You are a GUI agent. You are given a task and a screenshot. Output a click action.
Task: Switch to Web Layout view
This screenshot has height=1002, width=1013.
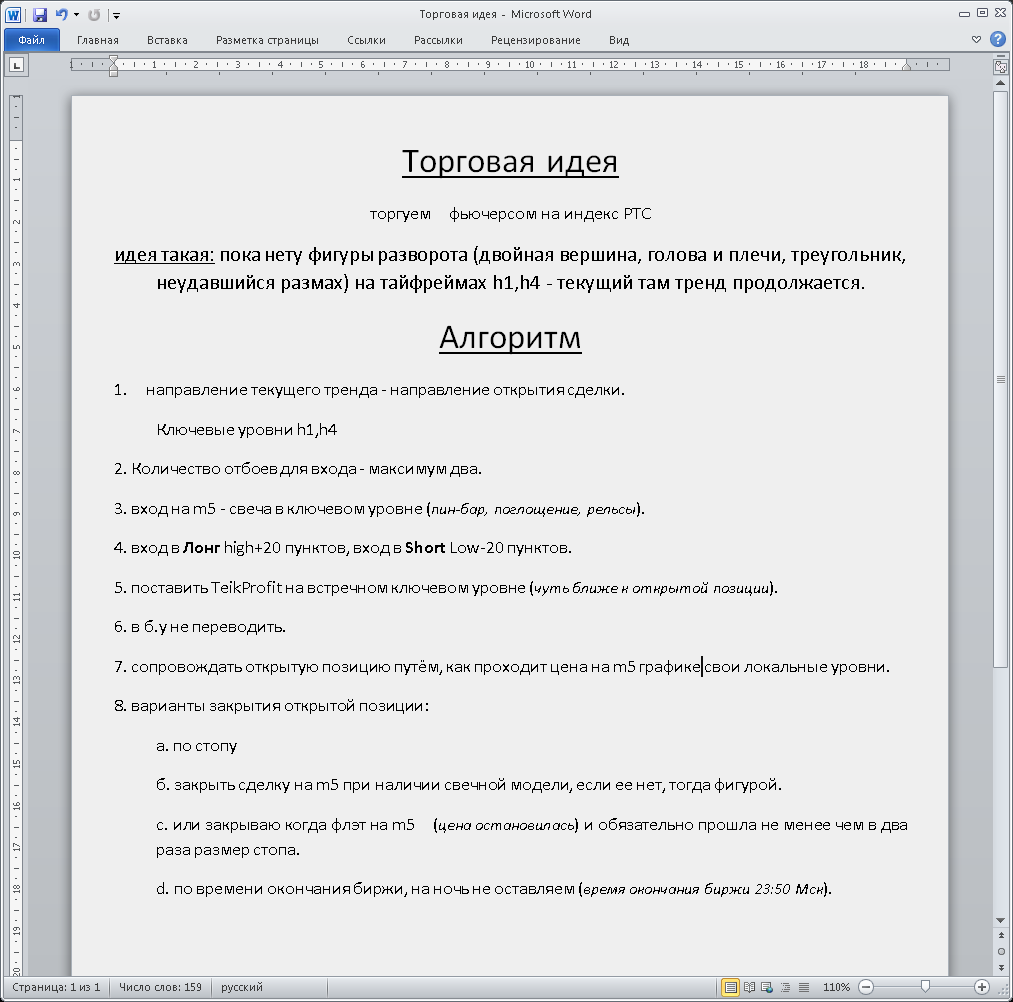pyautogui.click(x=768, y=987)
